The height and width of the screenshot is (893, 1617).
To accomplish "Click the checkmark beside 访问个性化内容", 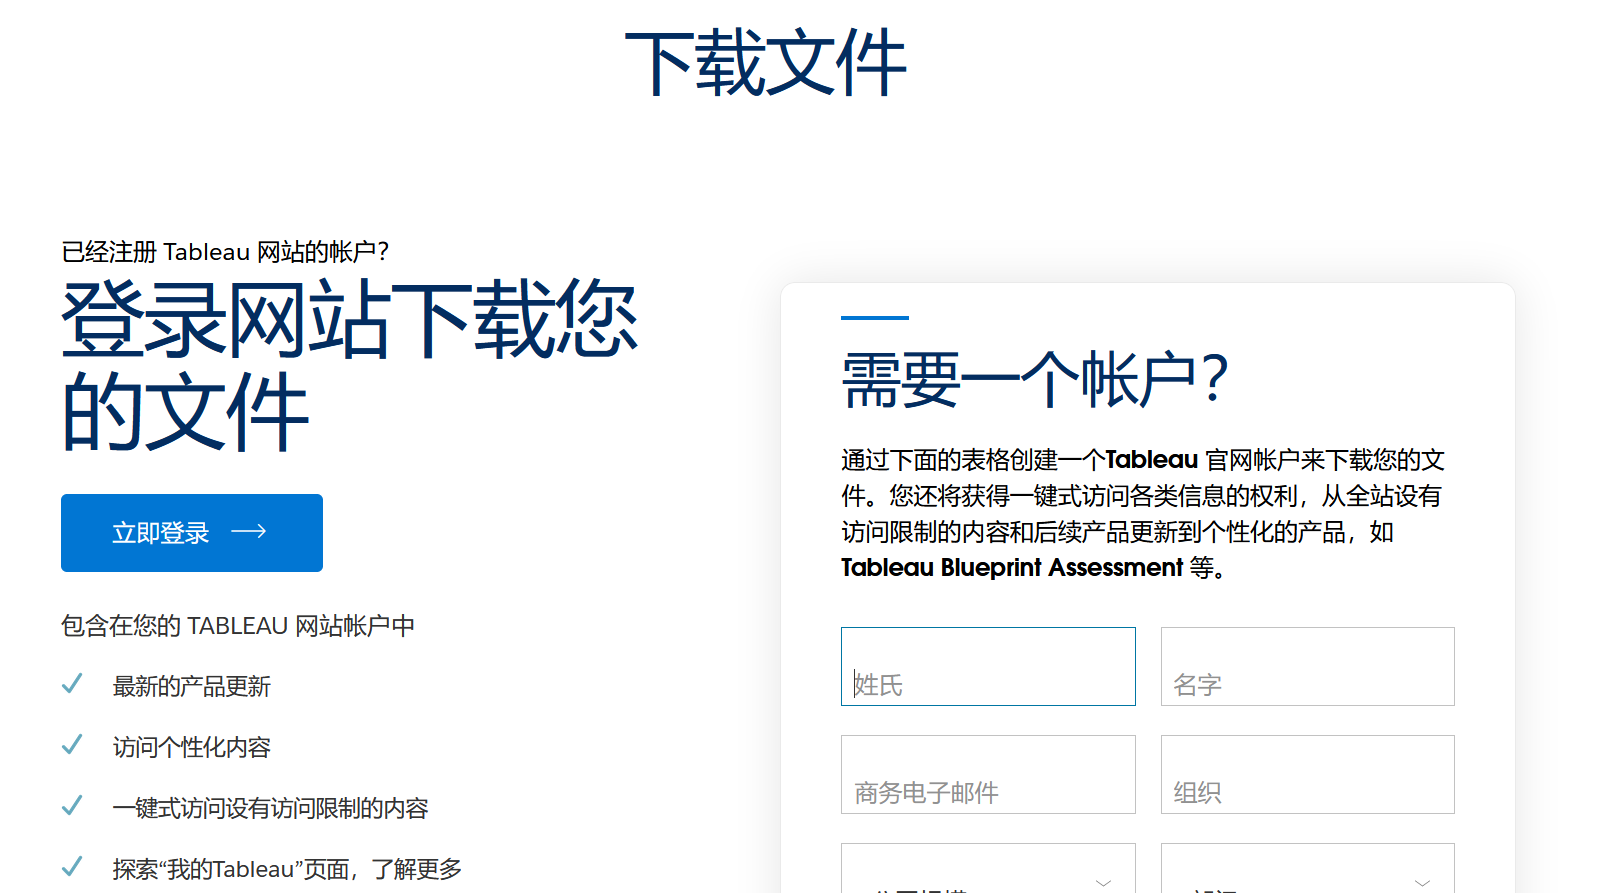I will [72, 746].
